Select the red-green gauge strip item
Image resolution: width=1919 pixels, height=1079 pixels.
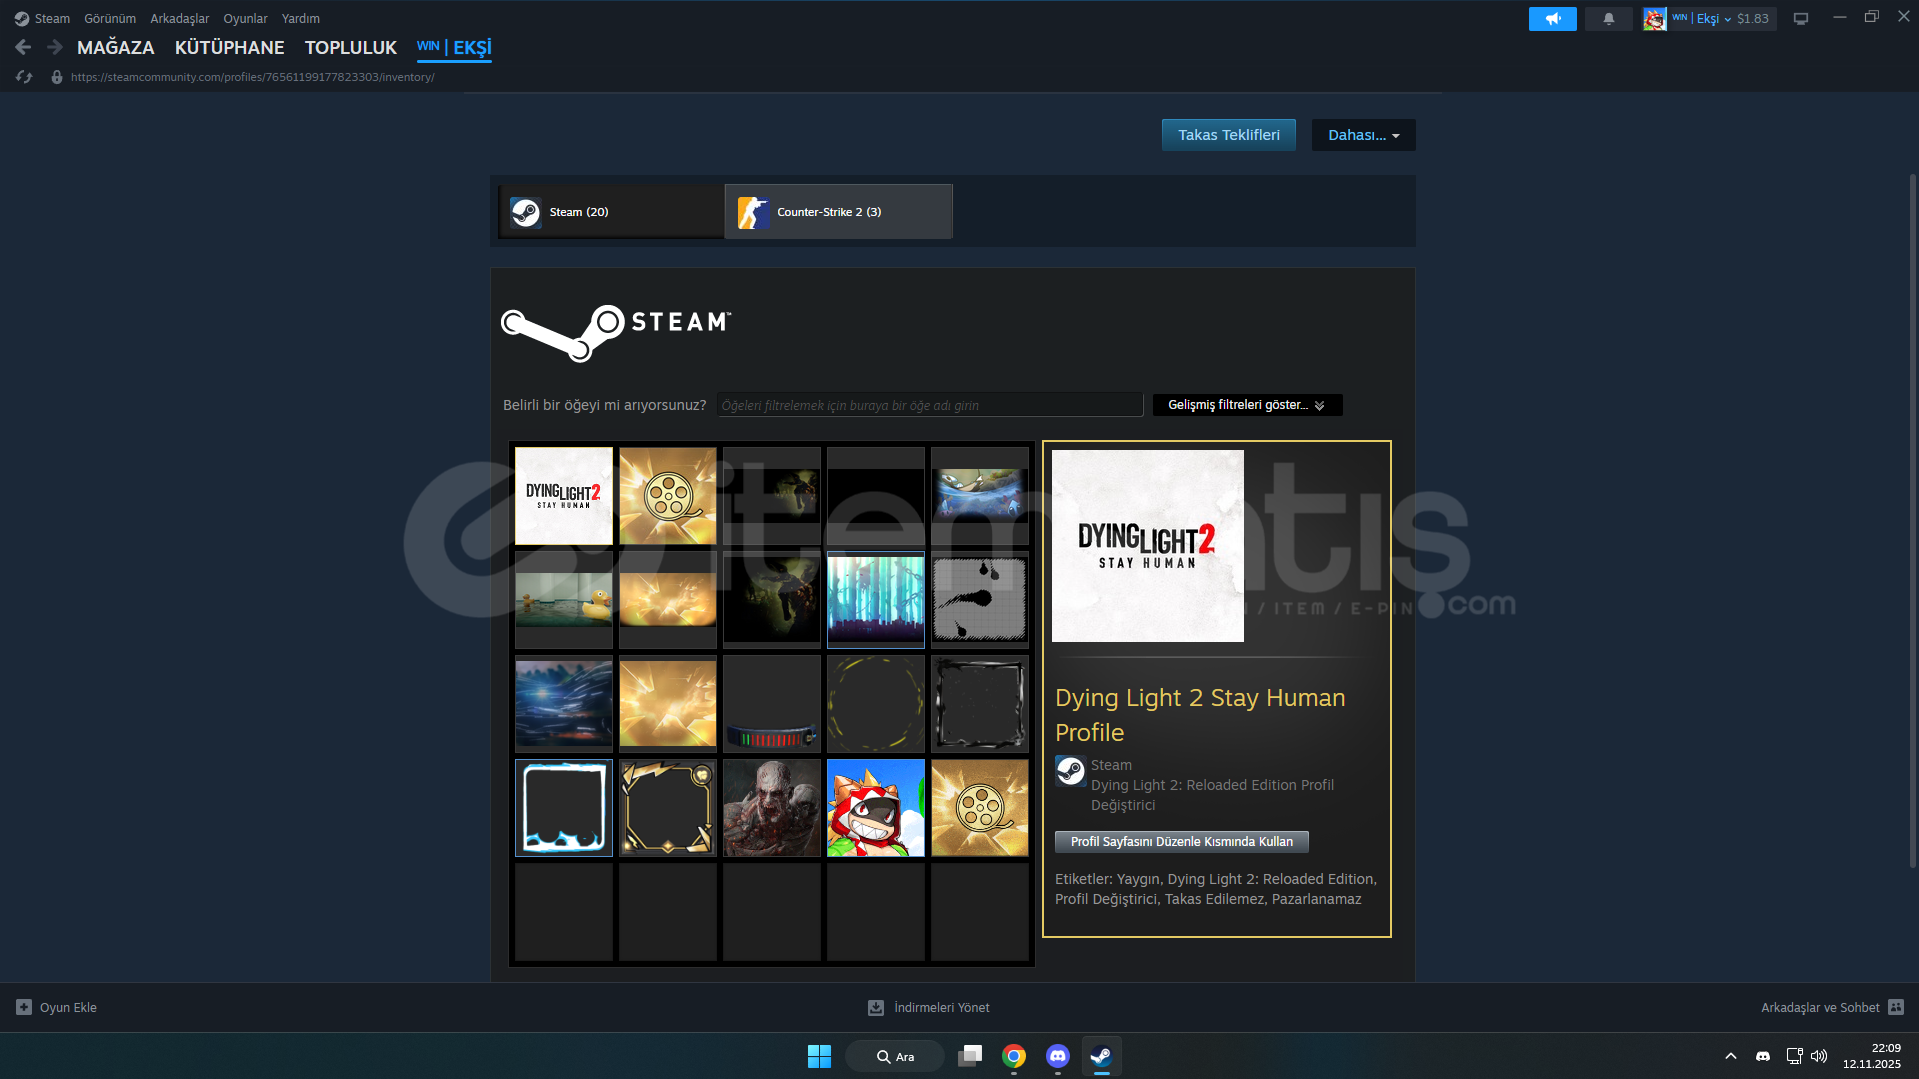point(772,704)
